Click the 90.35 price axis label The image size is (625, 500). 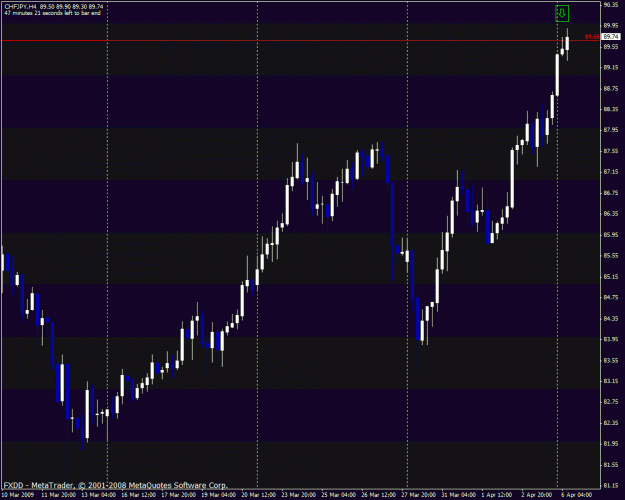tap(611, 5)
